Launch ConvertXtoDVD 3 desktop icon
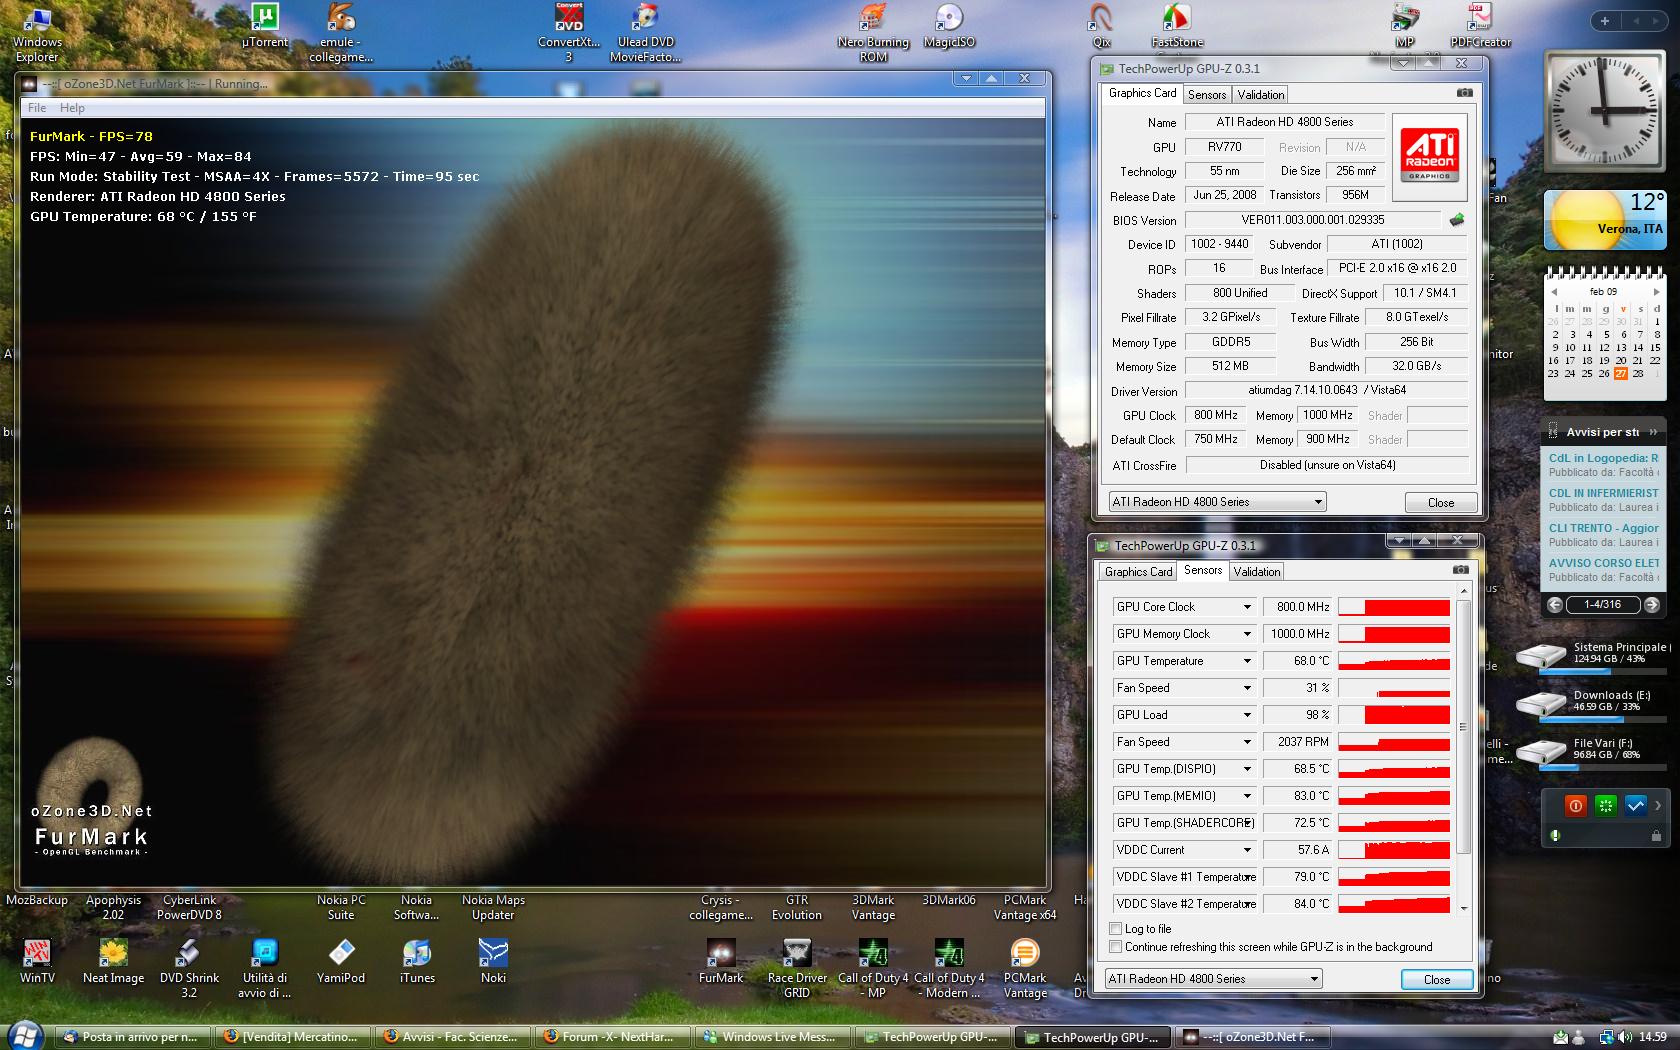The image size is (1680, 1050). pos(569,32)
